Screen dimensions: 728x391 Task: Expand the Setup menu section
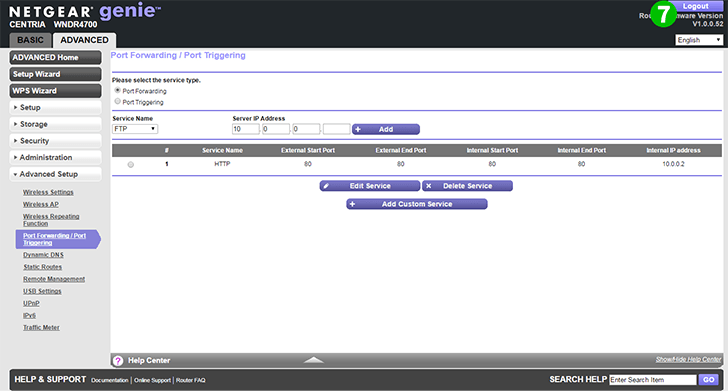[55, 107]
